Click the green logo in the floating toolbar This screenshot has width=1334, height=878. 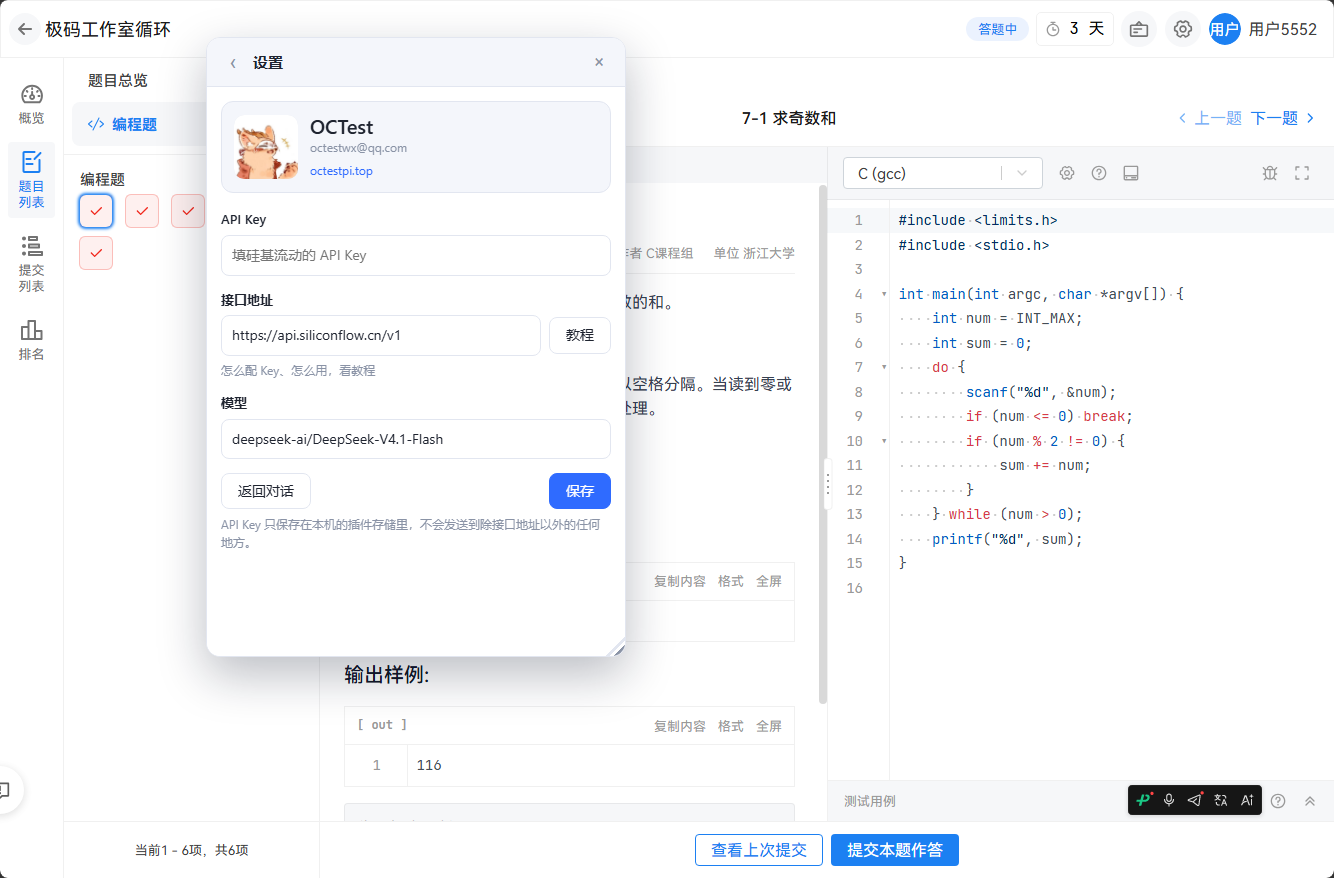pos(1144,800)
